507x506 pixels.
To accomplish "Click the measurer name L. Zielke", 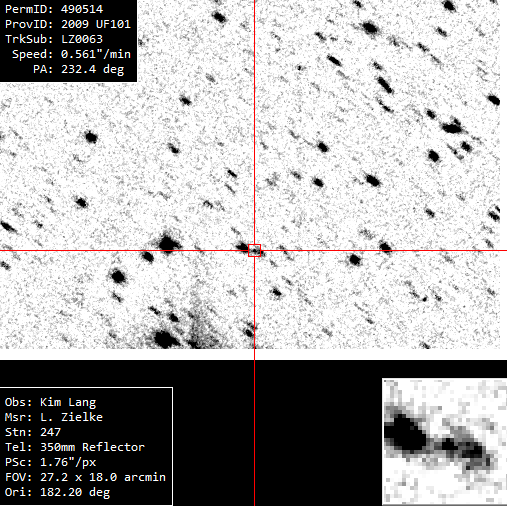I will tap(71, 417).
